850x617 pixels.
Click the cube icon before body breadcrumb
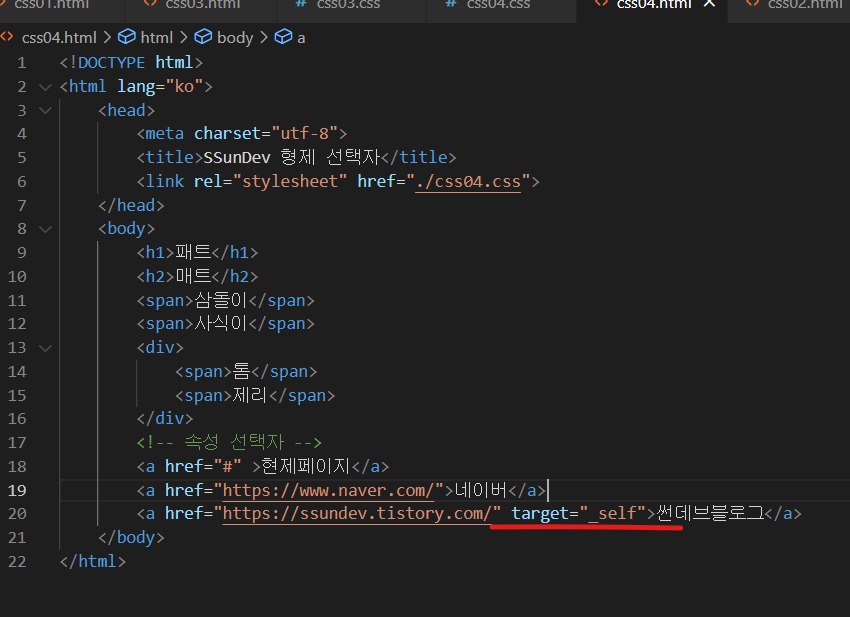203,37
